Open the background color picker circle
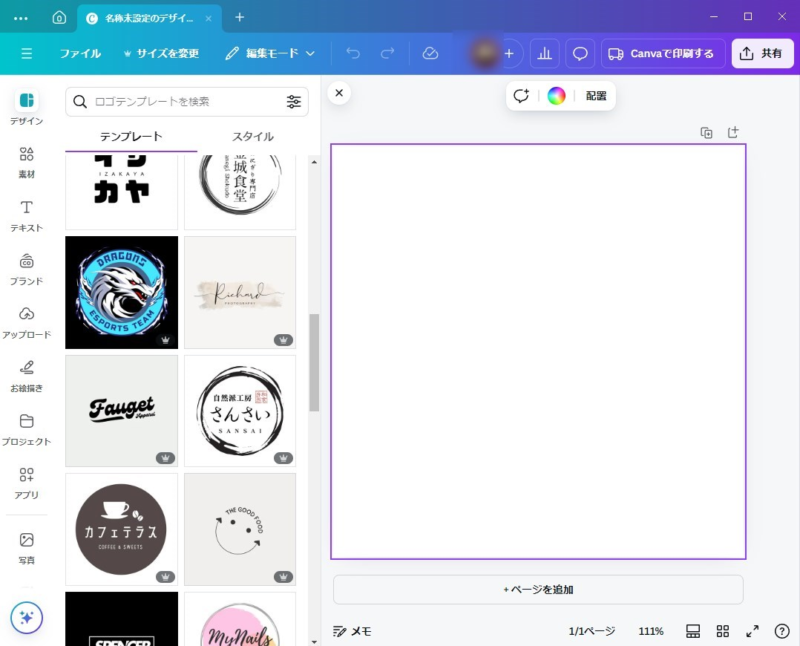Image resolution: width=800 pixels, height=646 pixels. click(x=556, y=96)
